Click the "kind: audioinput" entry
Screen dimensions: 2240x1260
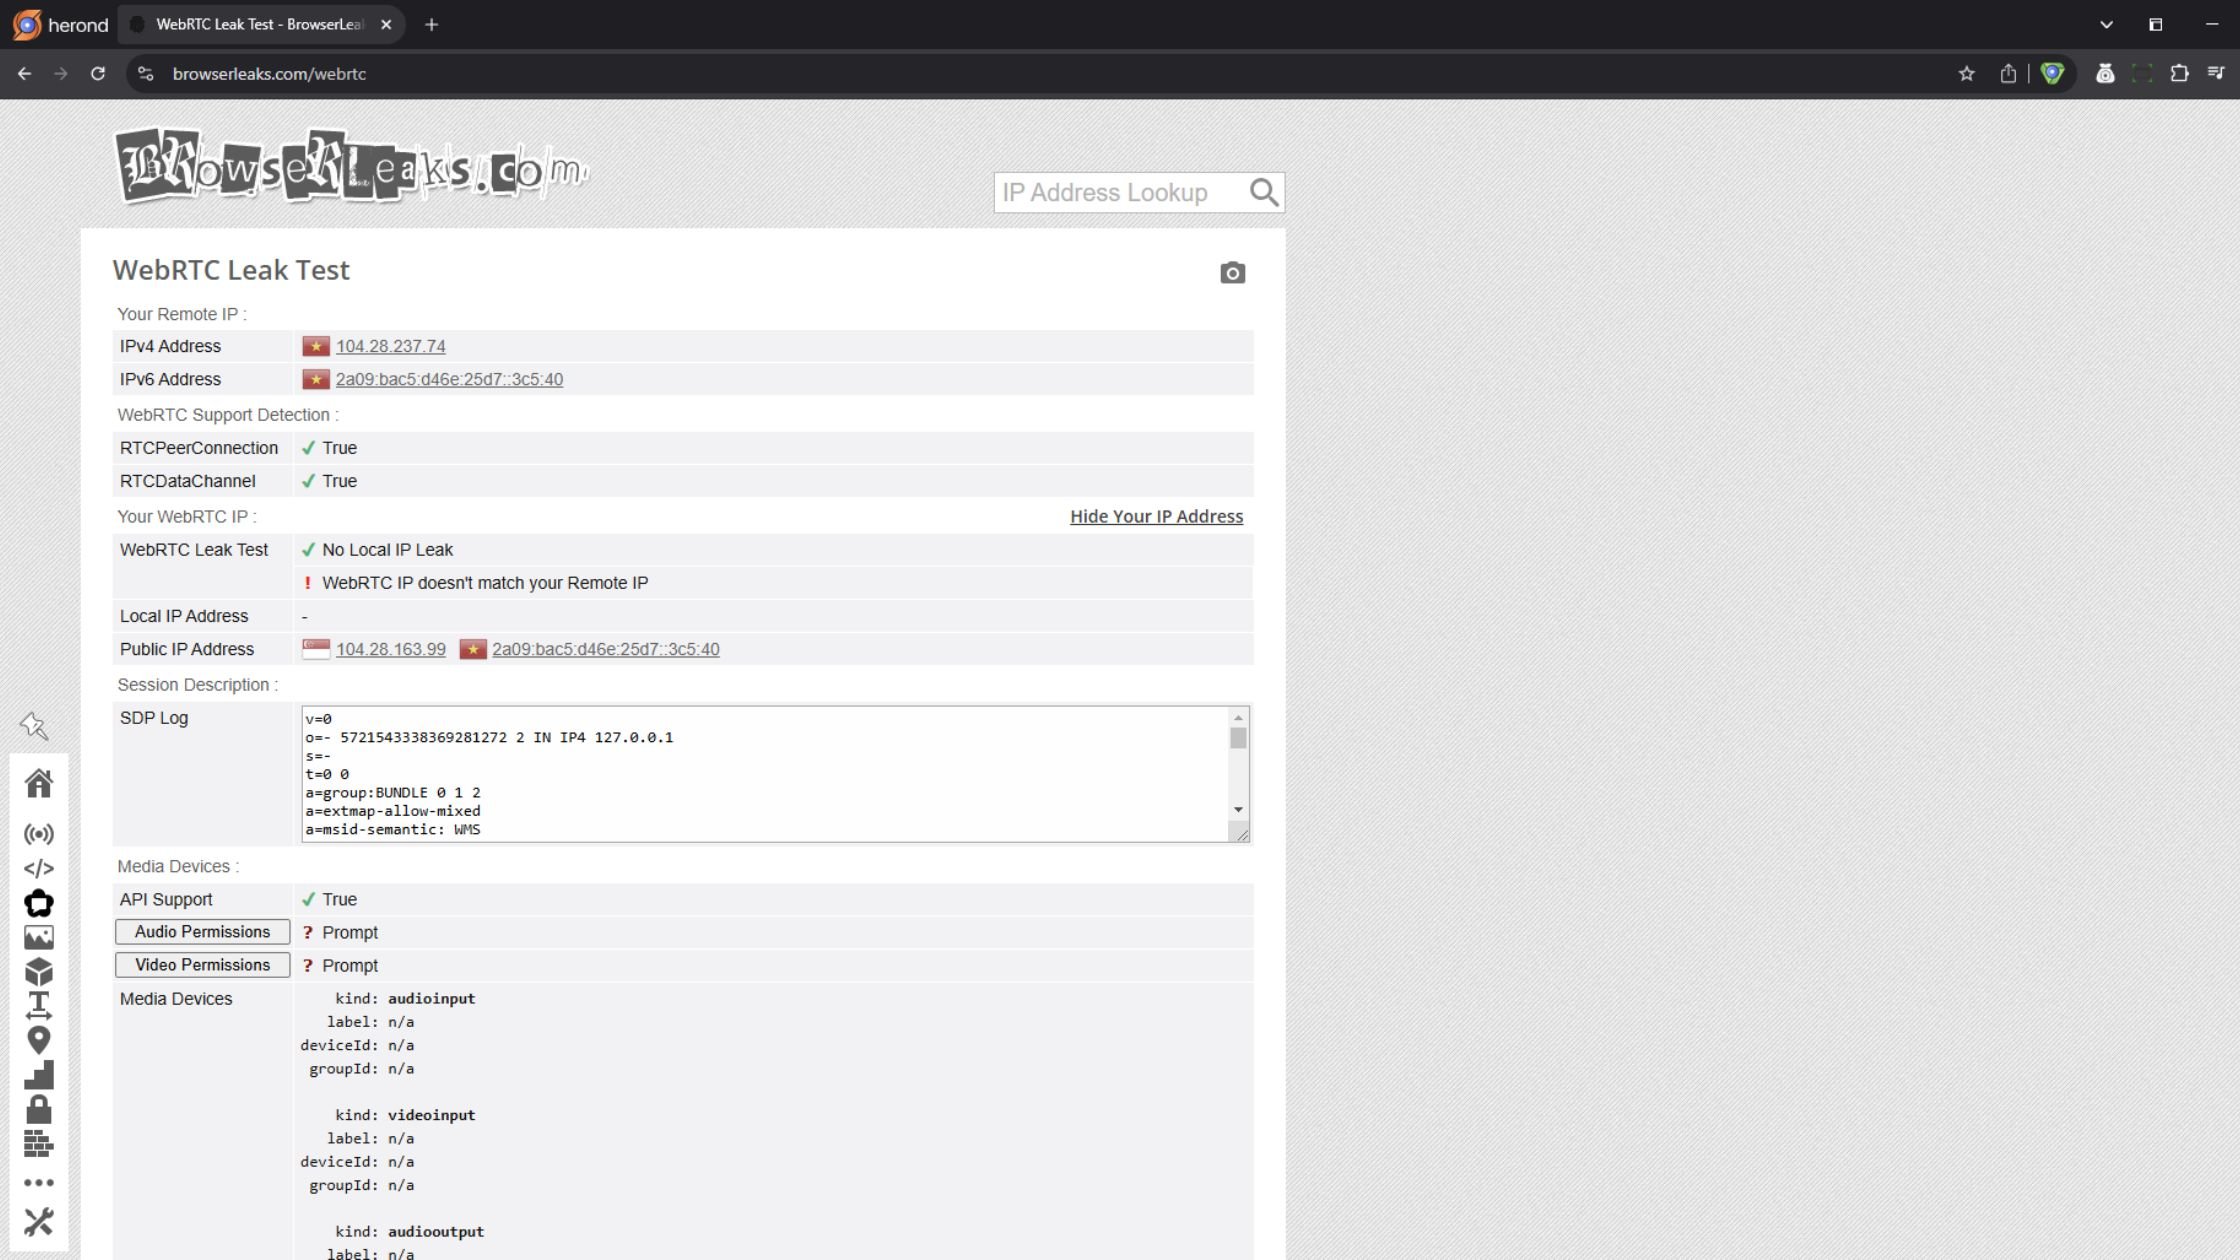click(405, 998)
